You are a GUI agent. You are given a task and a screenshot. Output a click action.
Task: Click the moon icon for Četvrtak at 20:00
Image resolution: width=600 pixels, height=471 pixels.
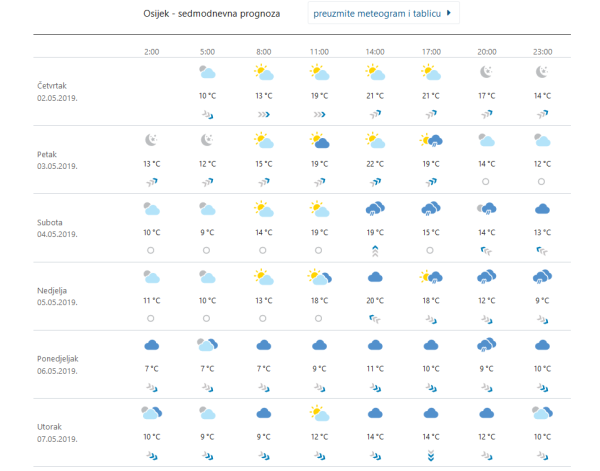[x=486, y=72]
